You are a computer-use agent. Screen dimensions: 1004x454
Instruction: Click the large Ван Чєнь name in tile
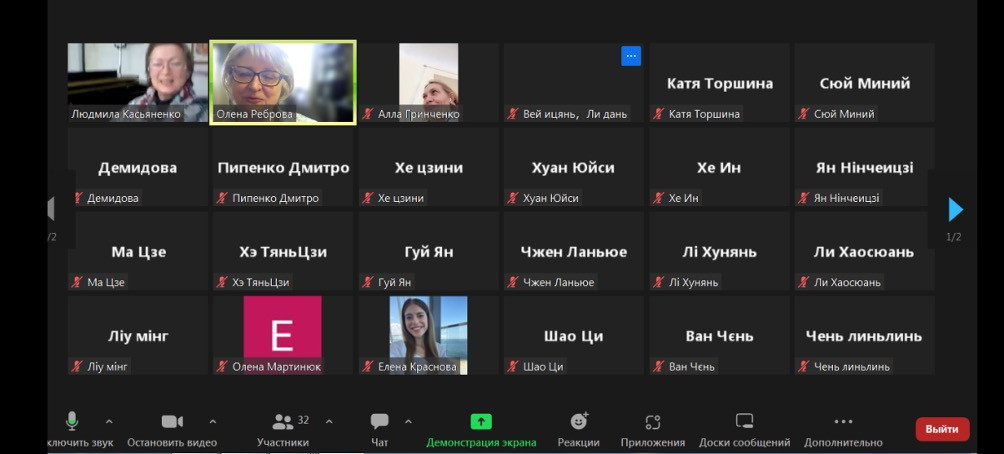[x=719, y=336]
